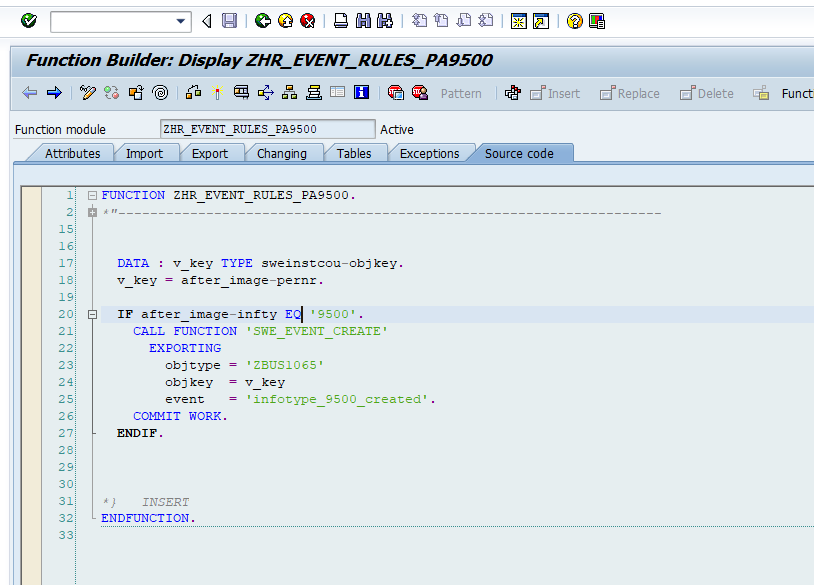The width and height of the screenshot is (814, 585).
Task: Click the blue left arrow in application toolbar
Action: (x=30, y=93)
